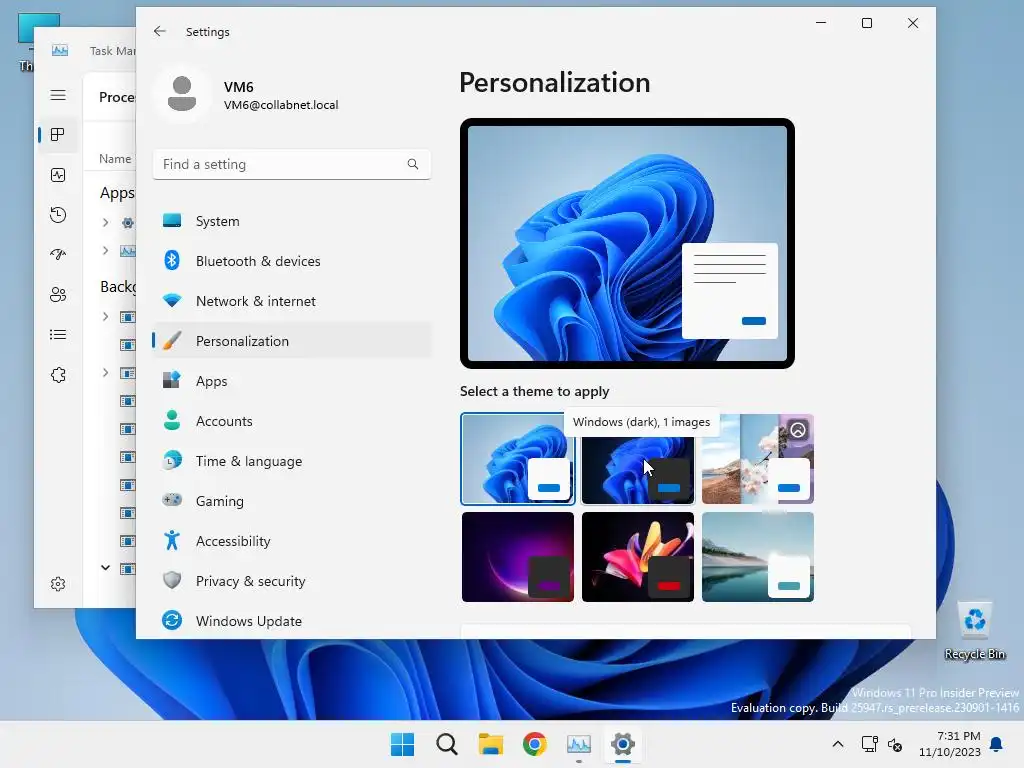Expand third background process row chevron
Viewport: 1024px width, 768px height.
105,373
